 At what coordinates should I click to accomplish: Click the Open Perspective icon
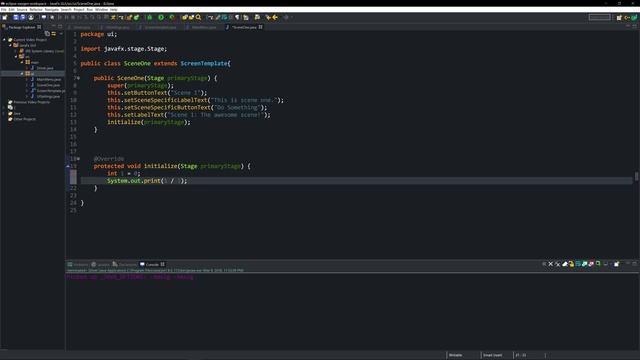619,17
